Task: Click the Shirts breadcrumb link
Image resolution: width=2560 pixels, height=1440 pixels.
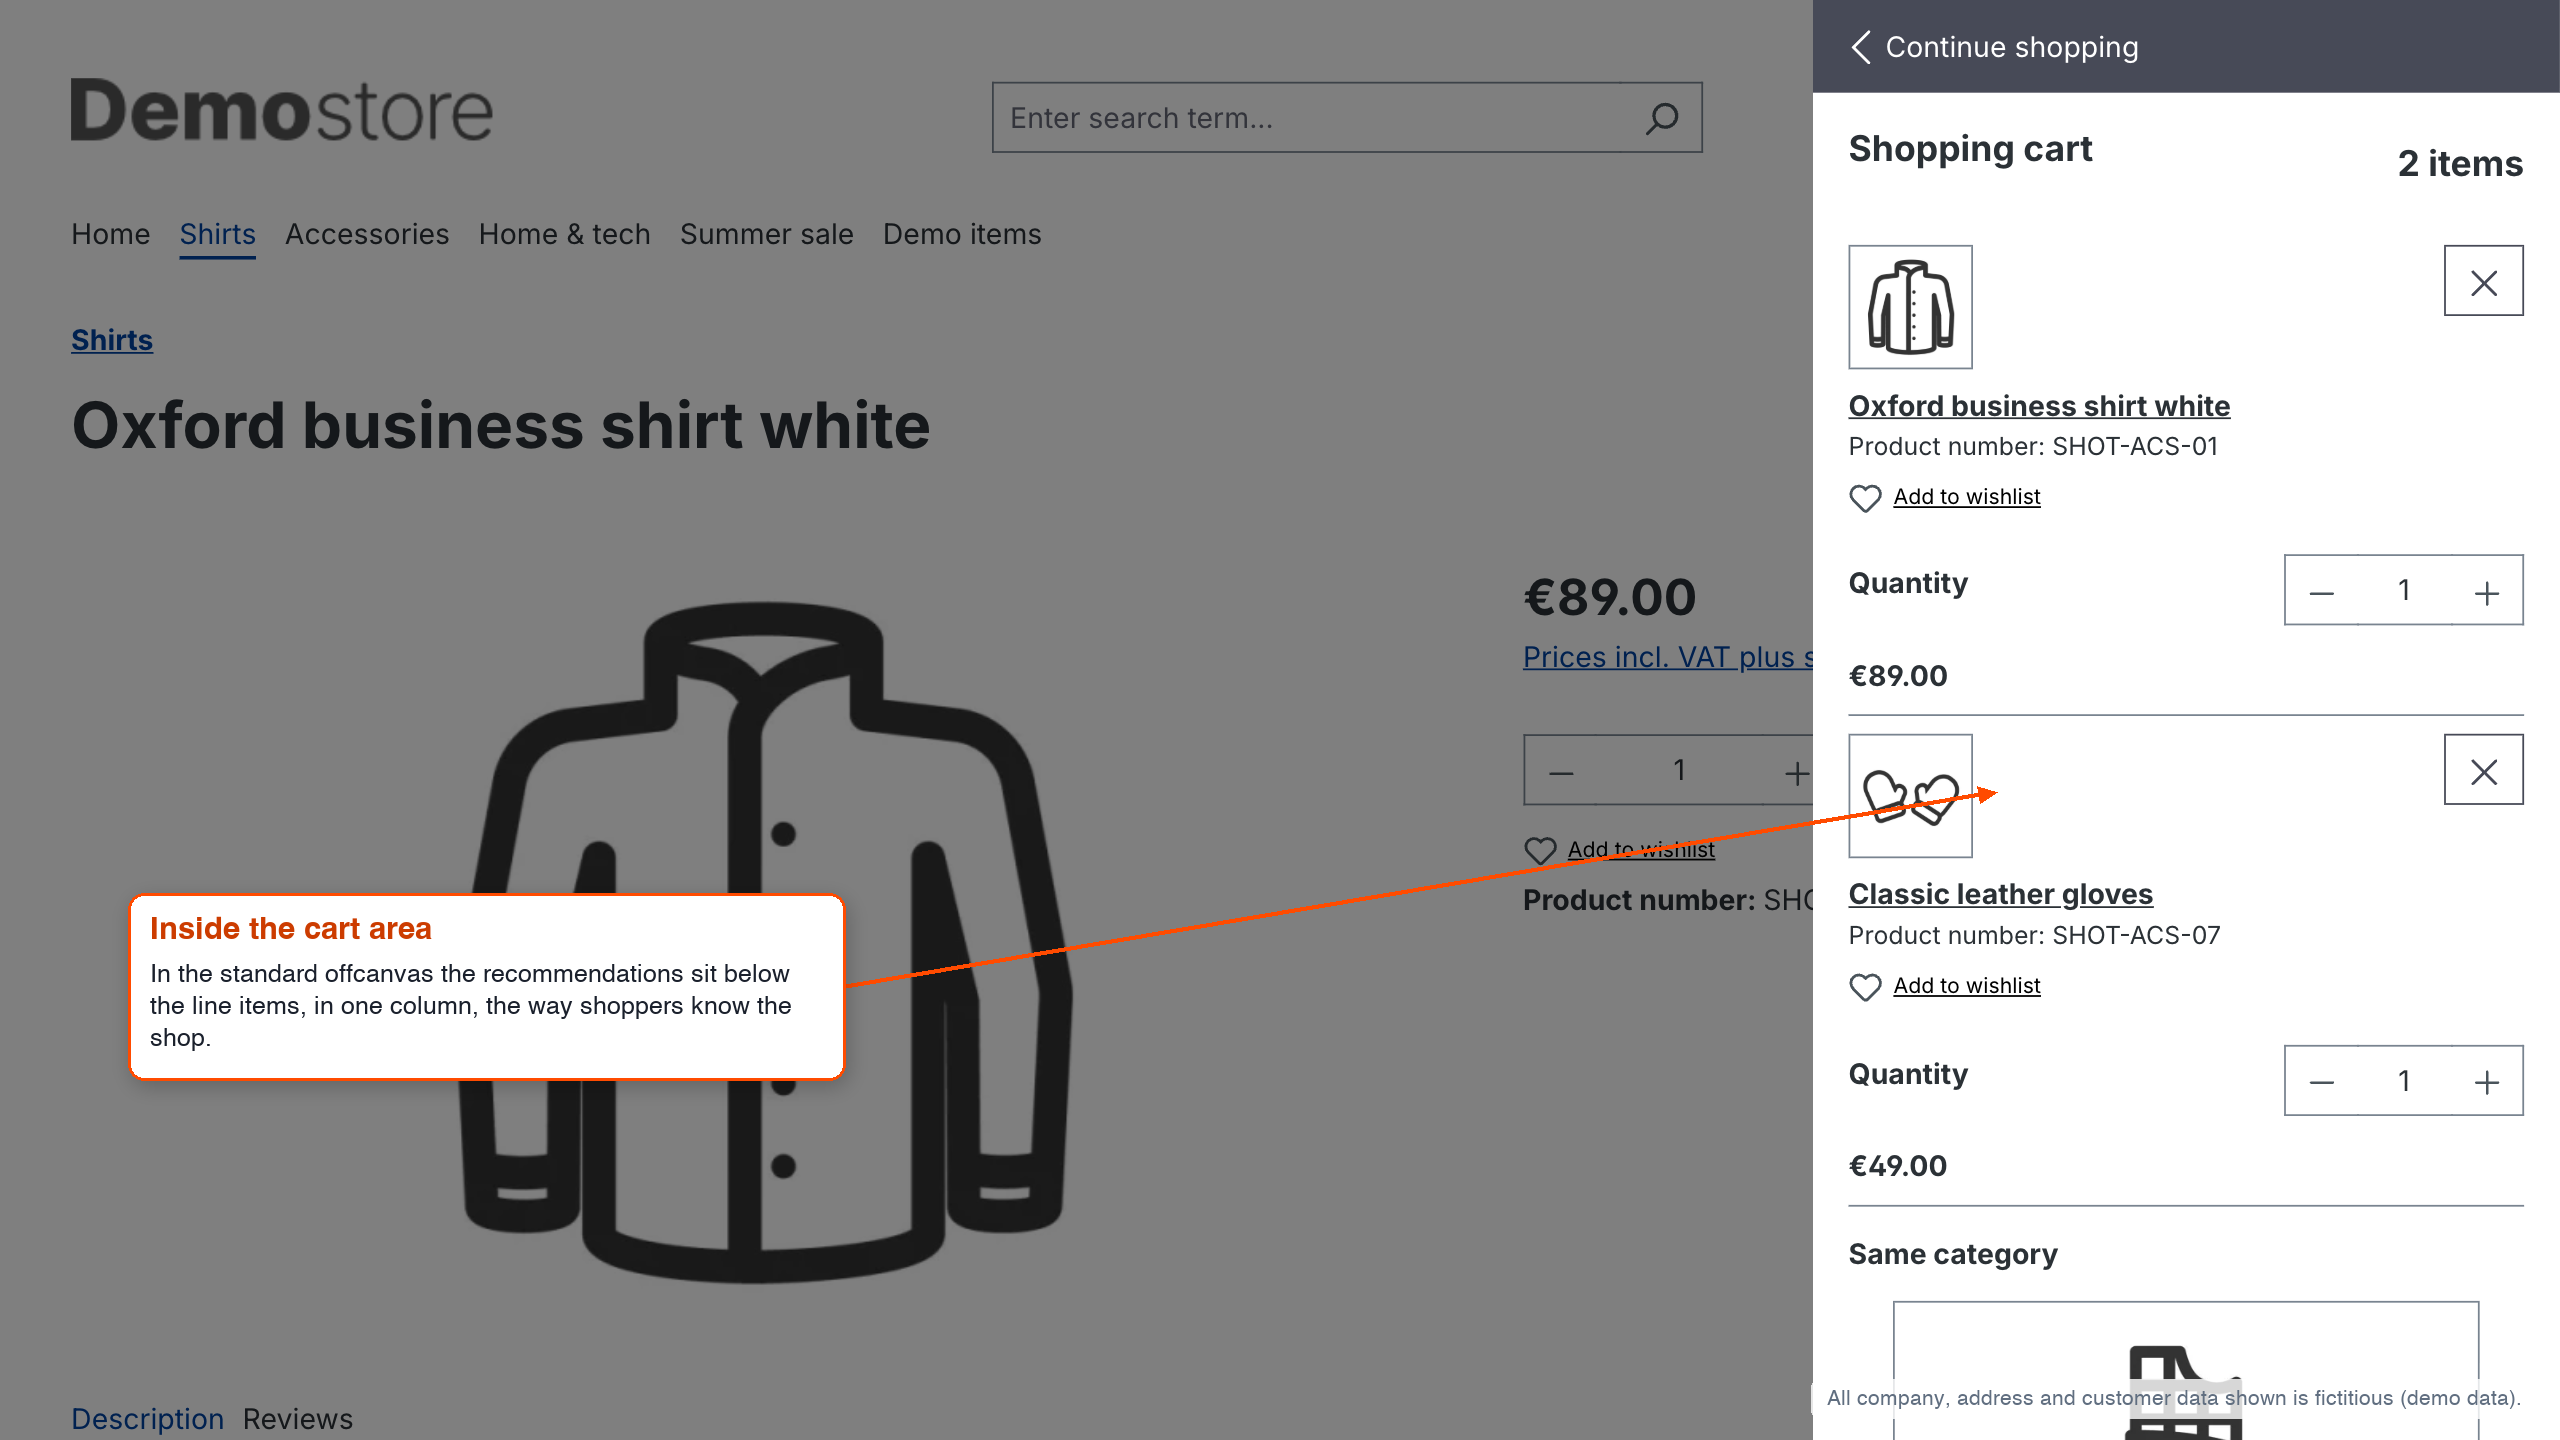Action: 112,340
